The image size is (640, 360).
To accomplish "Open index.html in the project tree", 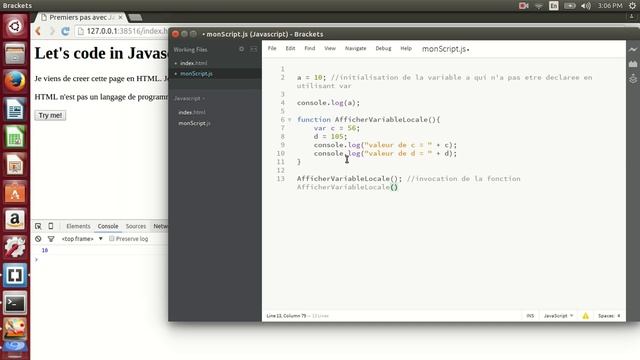I will click(192, 112).
